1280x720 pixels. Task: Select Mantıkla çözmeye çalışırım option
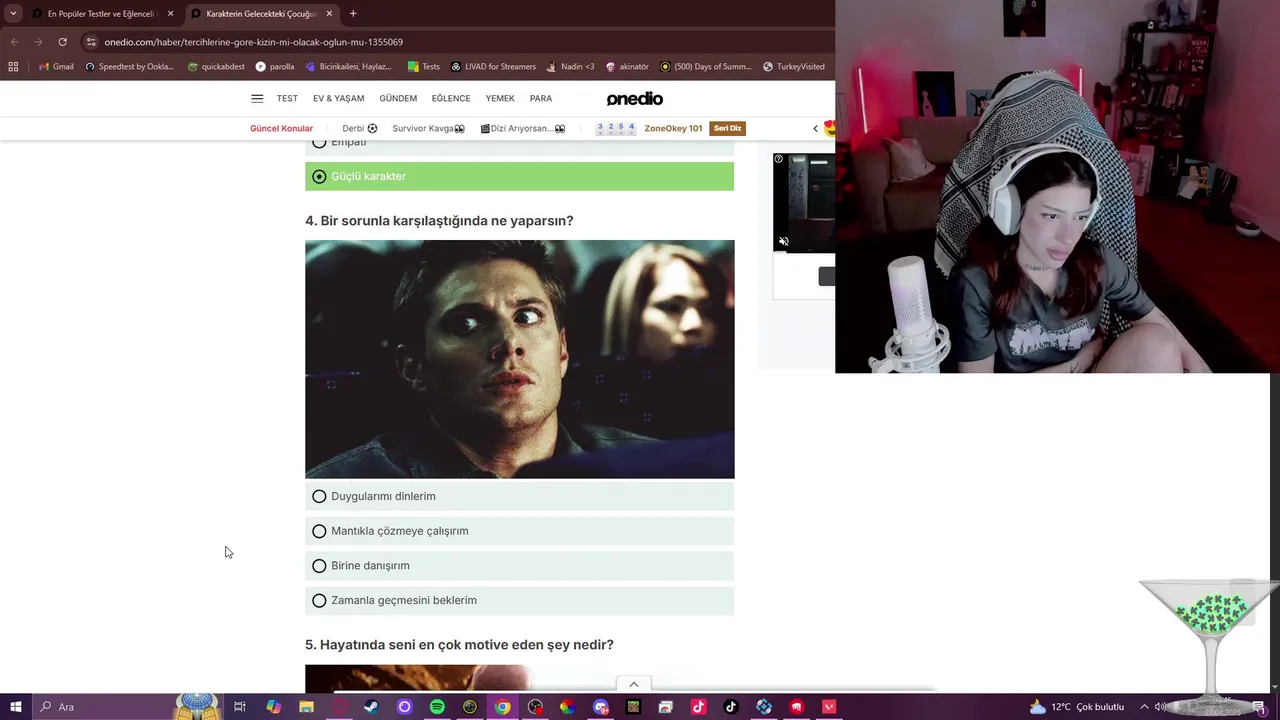[519, 531]
